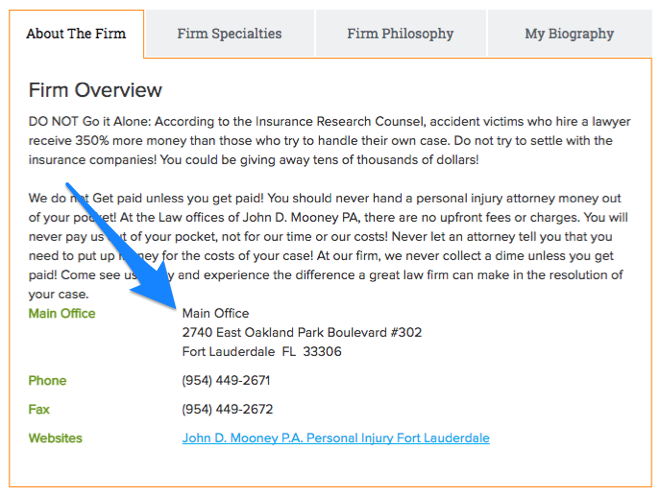Click the green Phone label

pyautogui.click(x=47, y=380)
